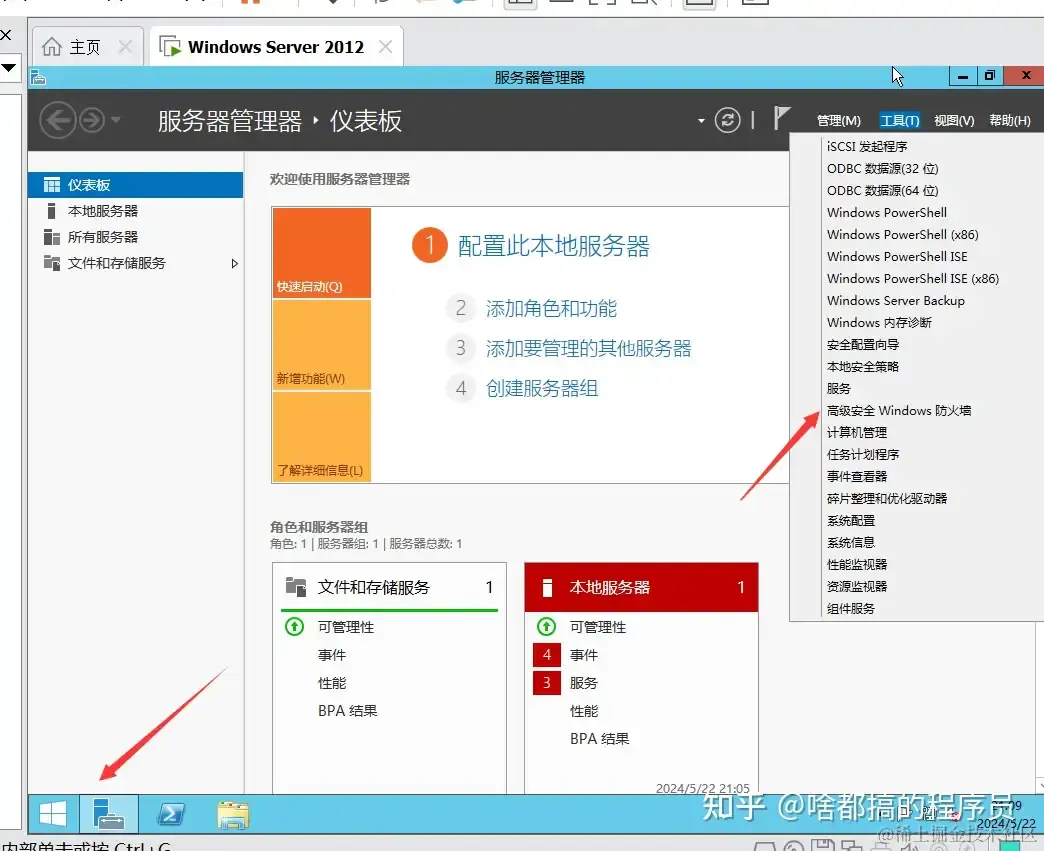Choose Windows PowerShell ISE (x86) menu entry

[x=913, y=278]
